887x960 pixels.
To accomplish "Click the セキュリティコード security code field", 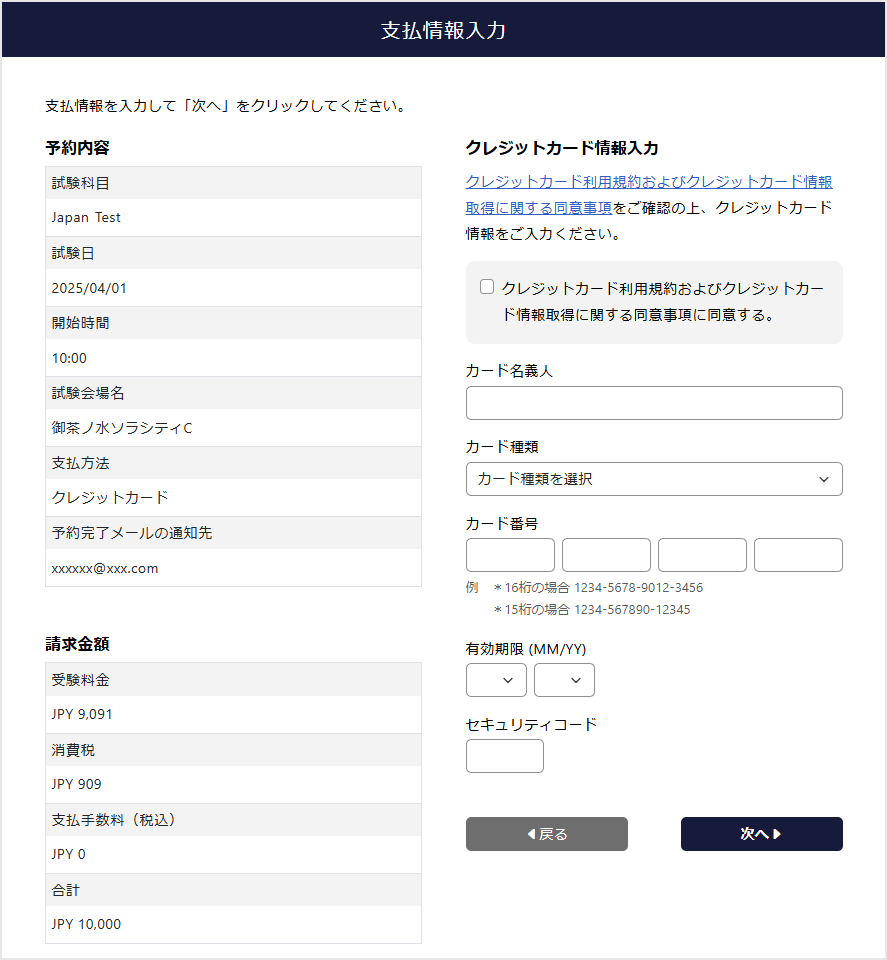I will click(x=504, y=756).
